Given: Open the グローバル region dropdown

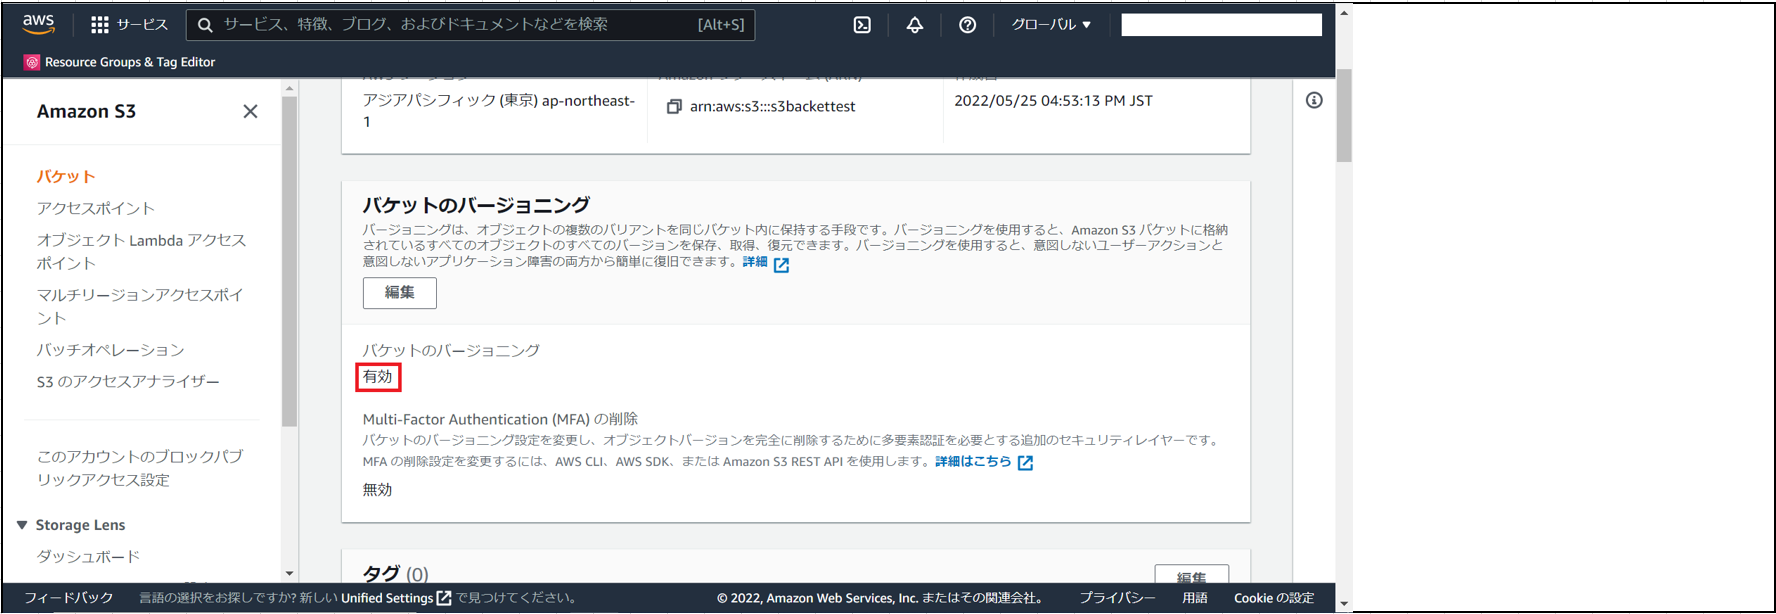Looking at the screenshot, I should pos(1051,25).
